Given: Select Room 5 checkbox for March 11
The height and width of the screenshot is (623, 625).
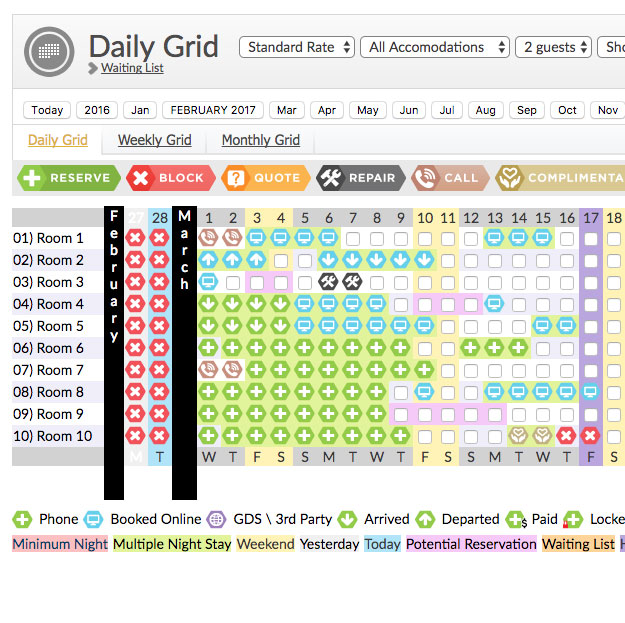Looking at the screenshot, I should point(448,327).
